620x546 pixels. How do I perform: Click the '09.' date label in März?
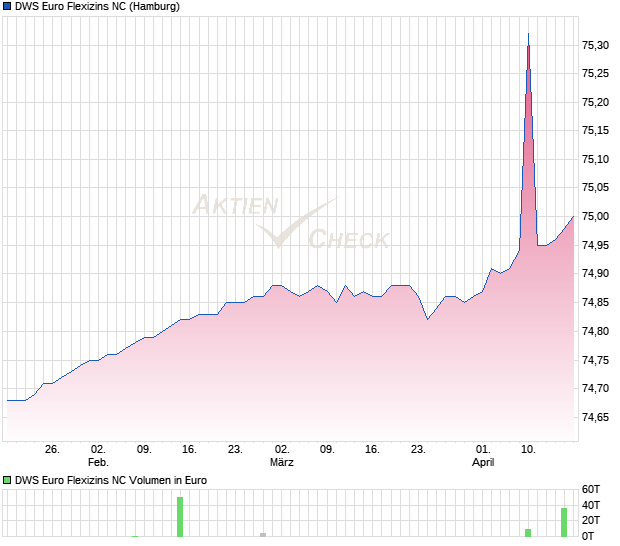327,450
